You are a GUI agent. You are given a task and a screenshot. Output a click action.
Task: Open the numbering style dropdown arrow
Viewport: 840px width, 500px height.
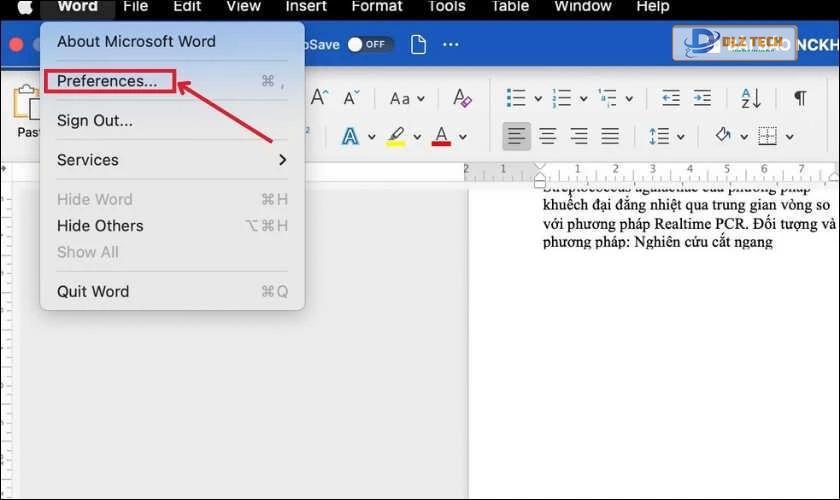pyautogui.click(x=583, y=99)
